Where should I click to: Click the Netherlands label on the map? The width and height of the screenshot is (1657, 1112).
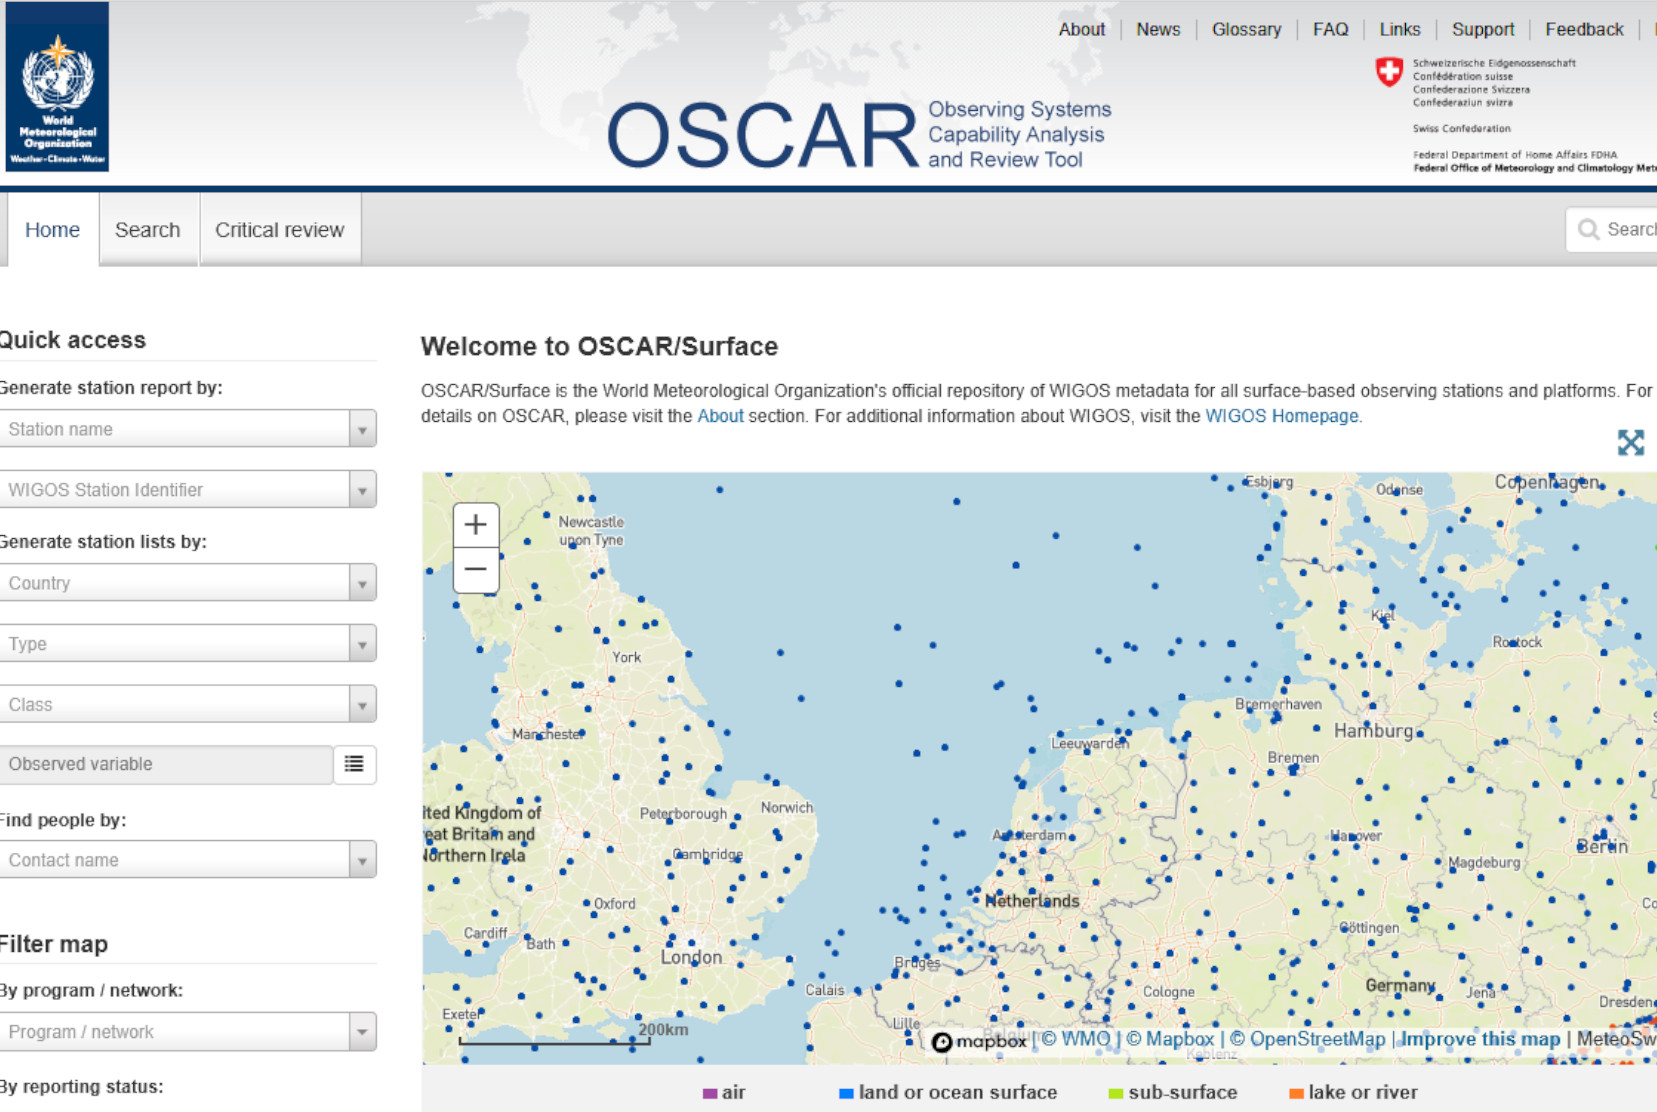coord(1032,901)
